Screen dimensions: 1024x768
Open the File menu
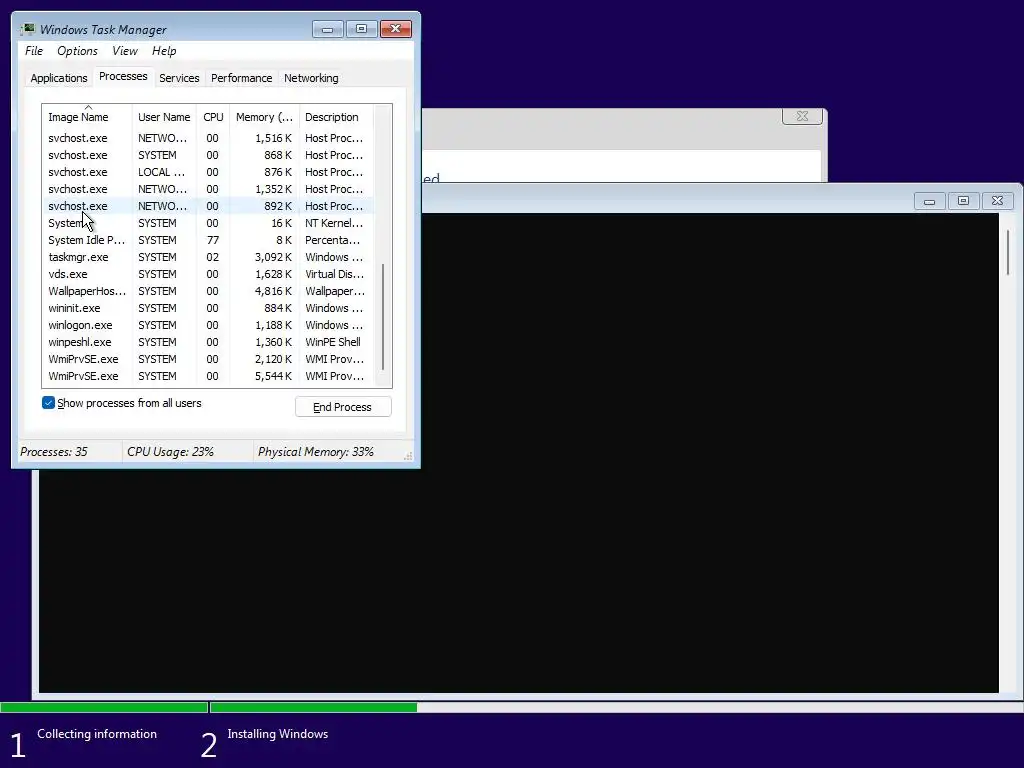[34, 51]
